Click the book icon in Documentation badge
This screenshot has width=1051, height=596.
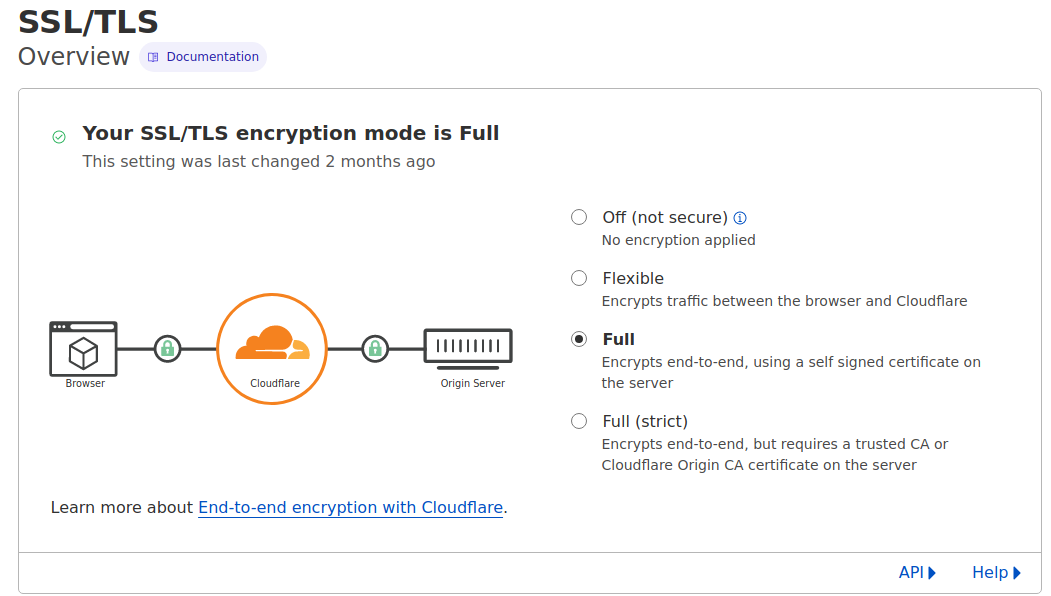[153, 57]
